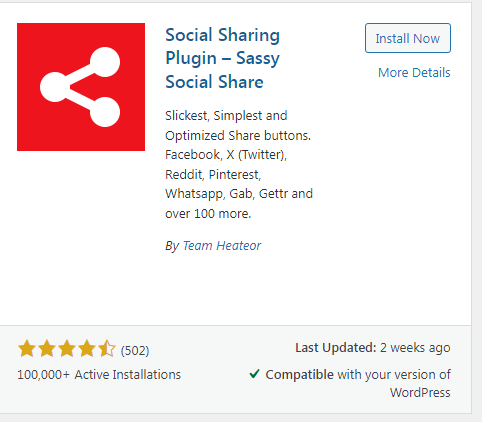Click the first rating star
Image resolution: width=482 pixels, height=422 pixels.
tap(27, 349)
